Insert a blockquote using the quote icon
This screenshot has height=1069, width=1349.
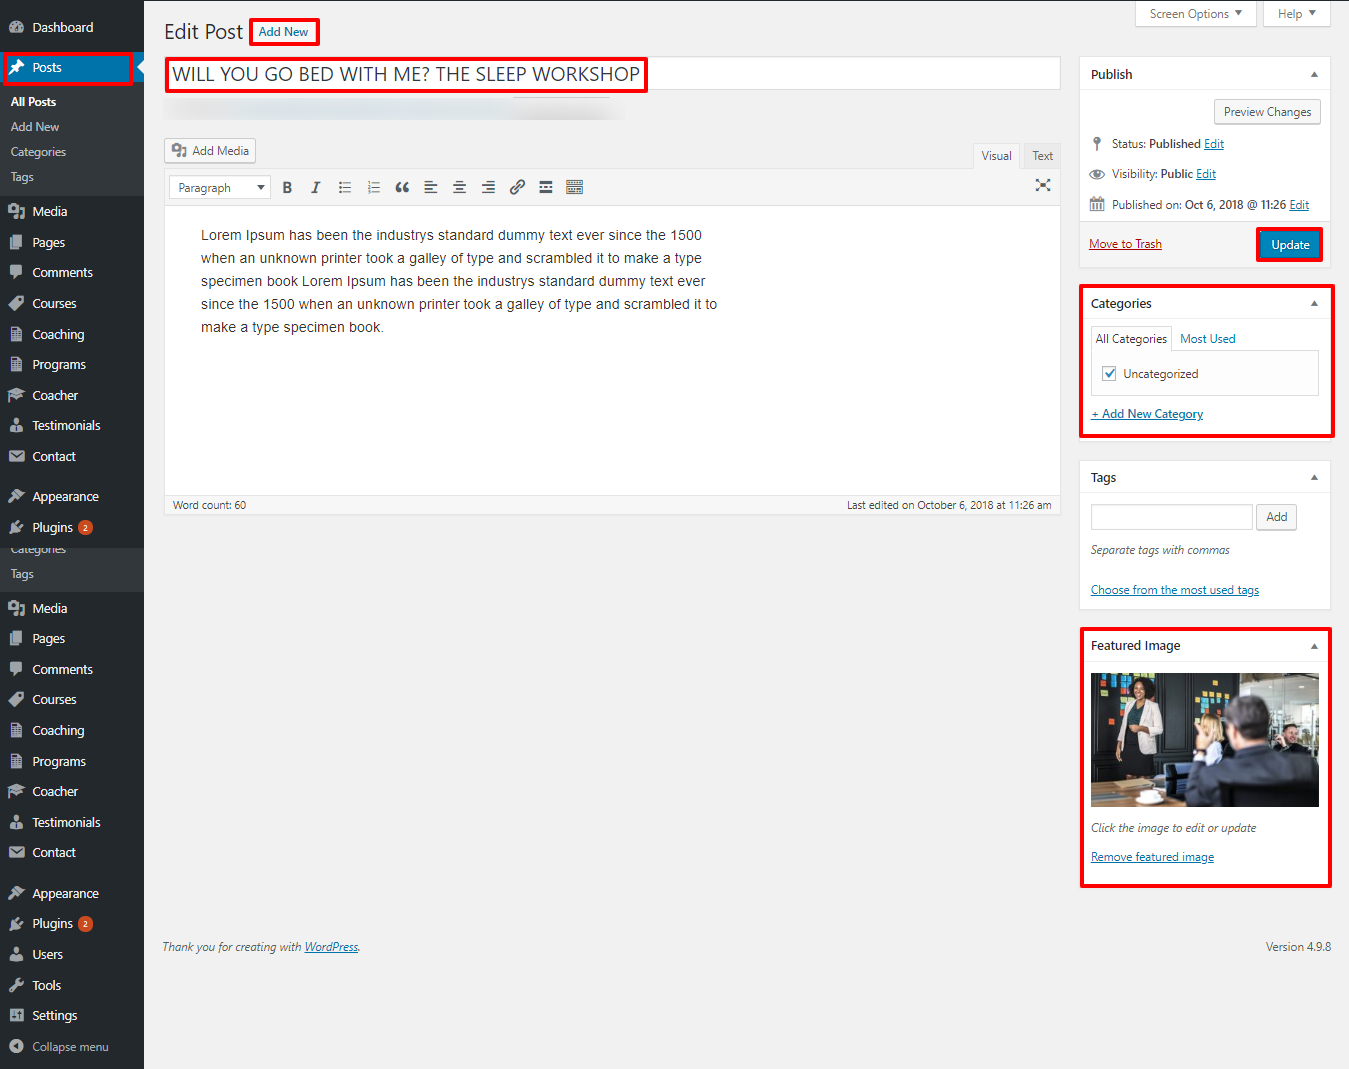(x=402, y=188)
